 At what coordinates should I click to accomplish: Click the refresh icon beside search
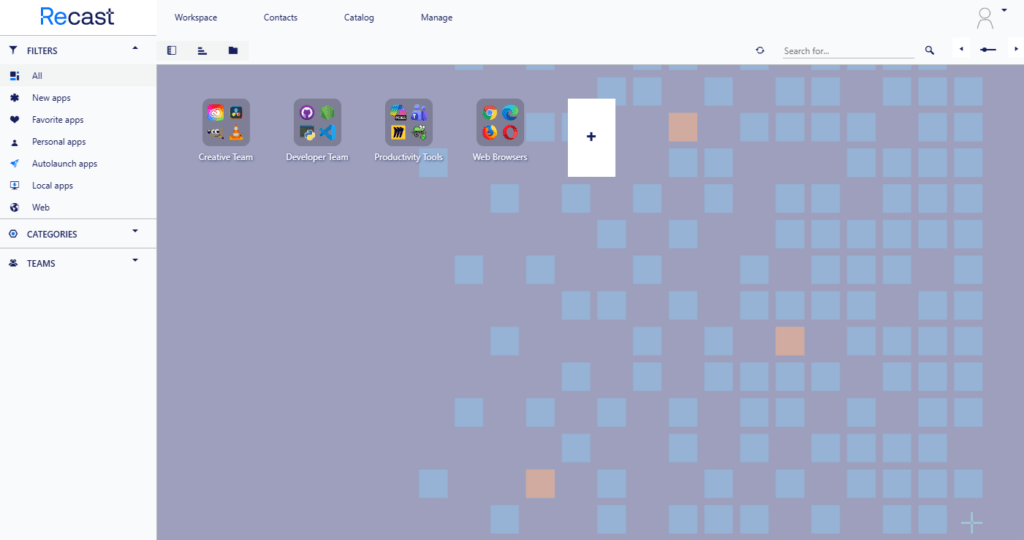pos(760,50)
